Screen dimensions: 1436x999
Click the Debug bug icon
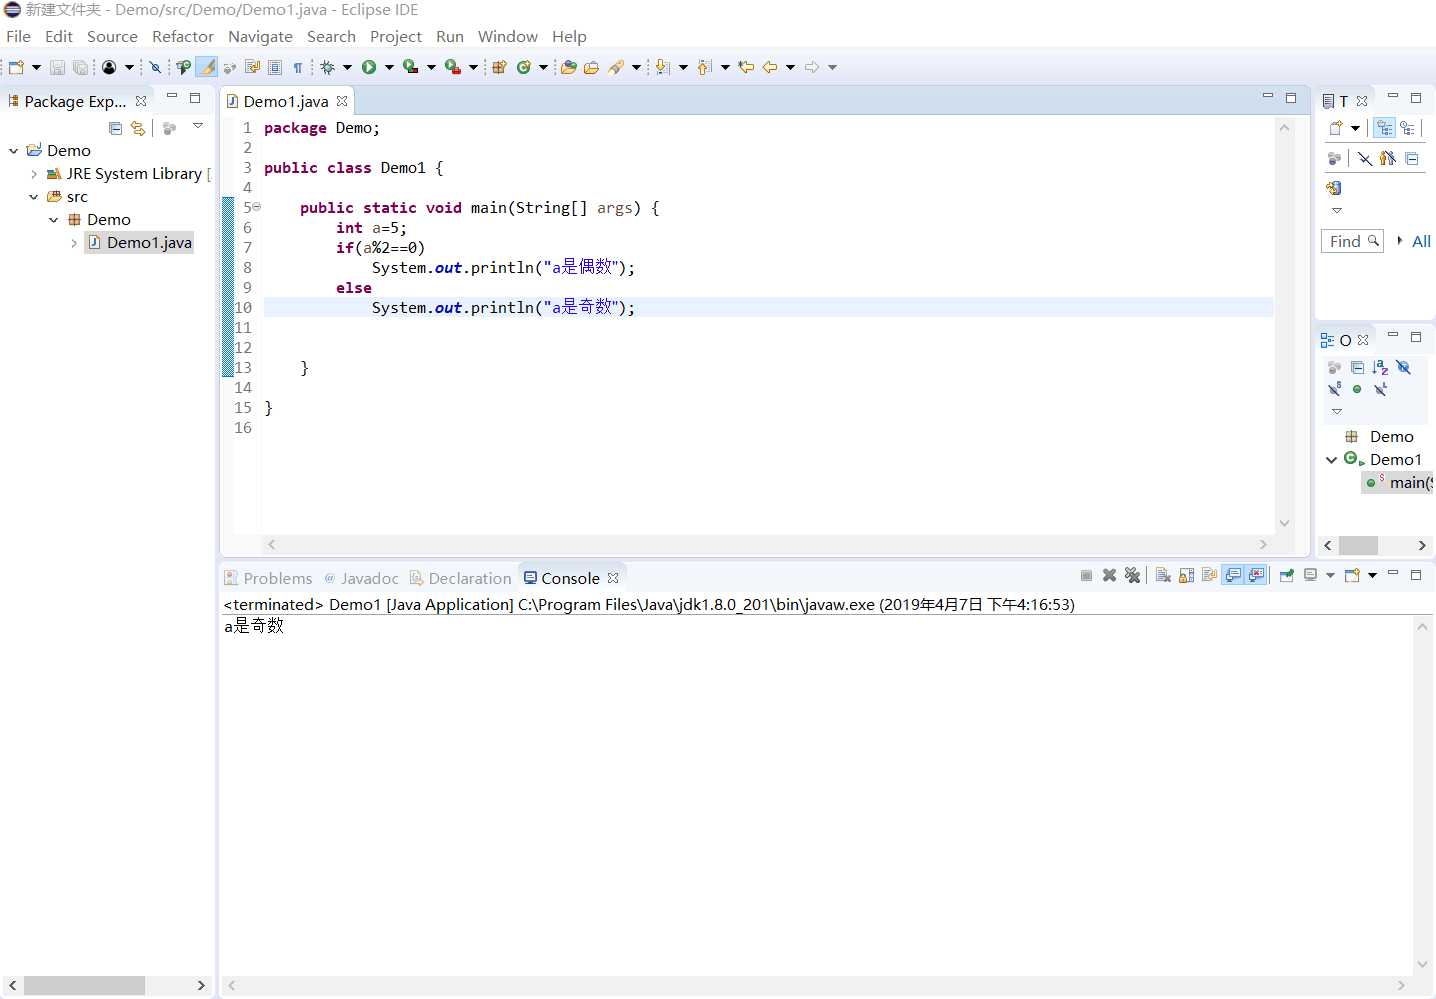[x=327, y=67]
